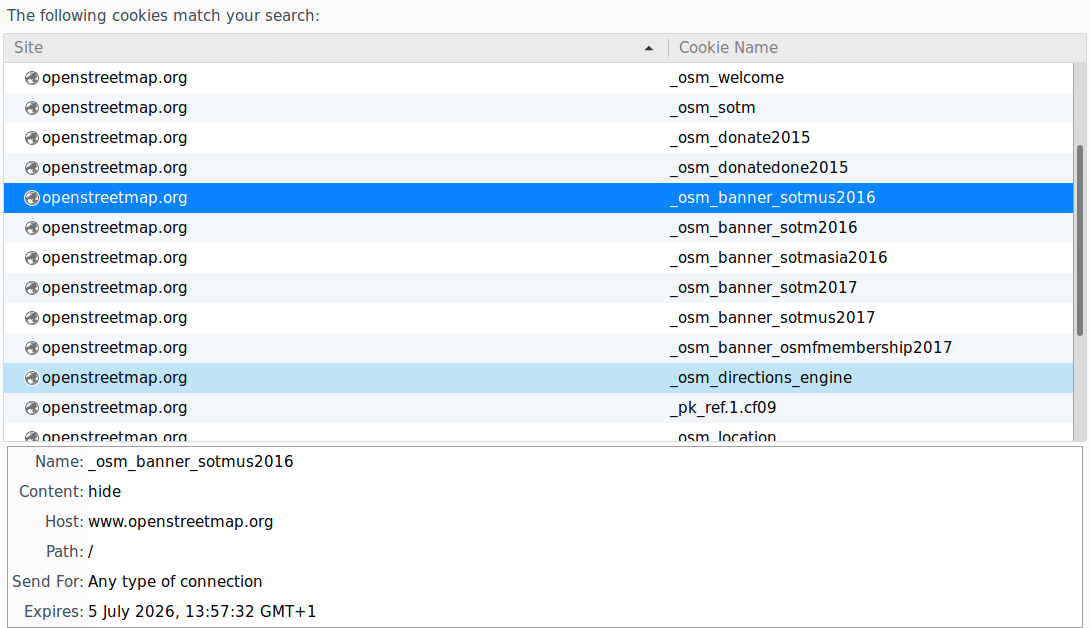1090x628 pixels.
Task: Select the _osm_banner_sotm2016 cookie name
Action: (764, 227)
